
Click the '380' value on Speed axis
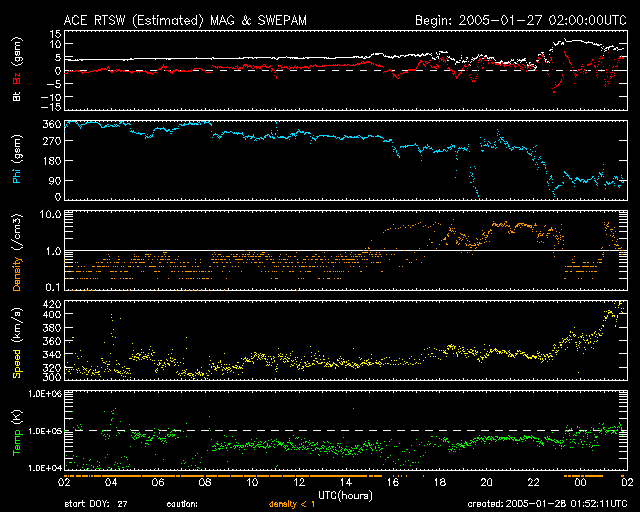click(x=52, y=328)
